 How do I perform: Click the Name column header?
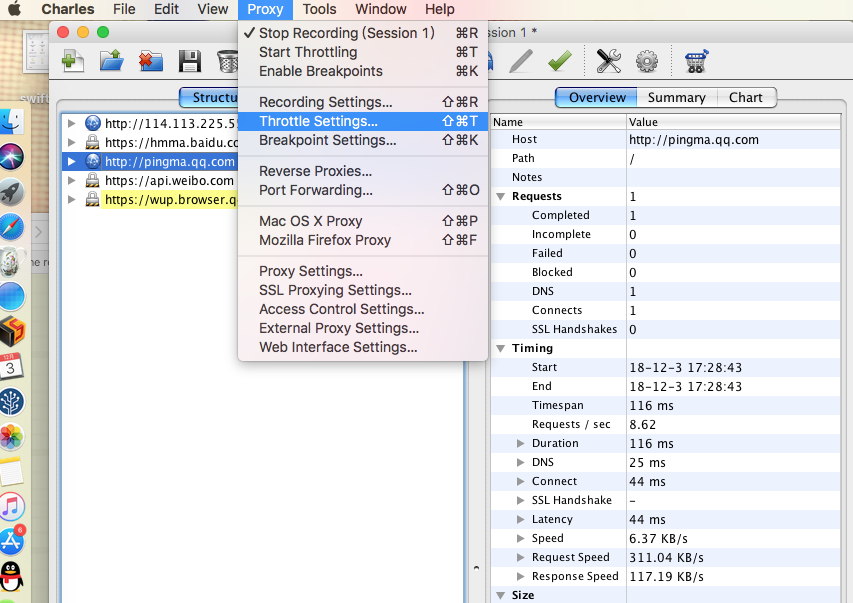[559, 122]
